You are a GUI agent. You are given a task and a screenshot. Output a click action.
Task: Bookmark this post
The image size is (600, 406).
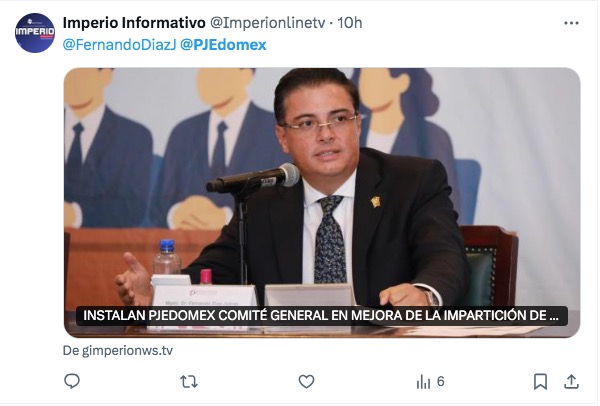point(540,382)
